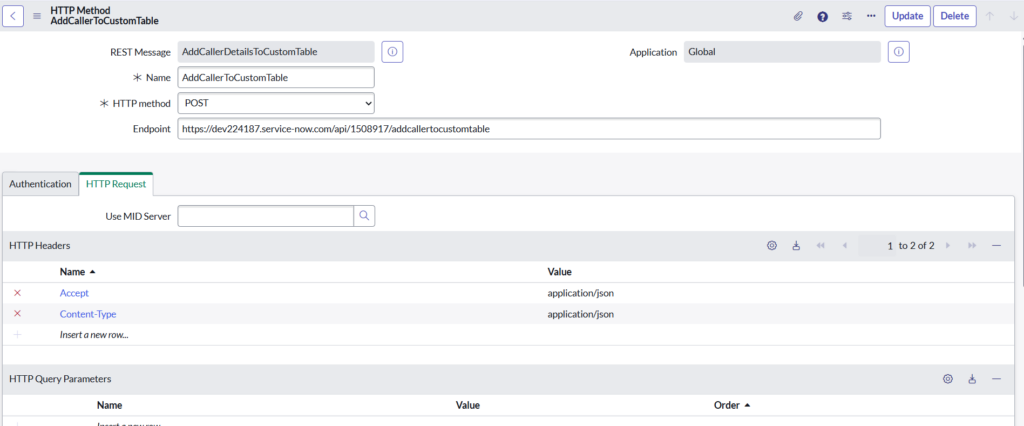
Task: Open more options ellipsis menu
Action: point(871,16)
